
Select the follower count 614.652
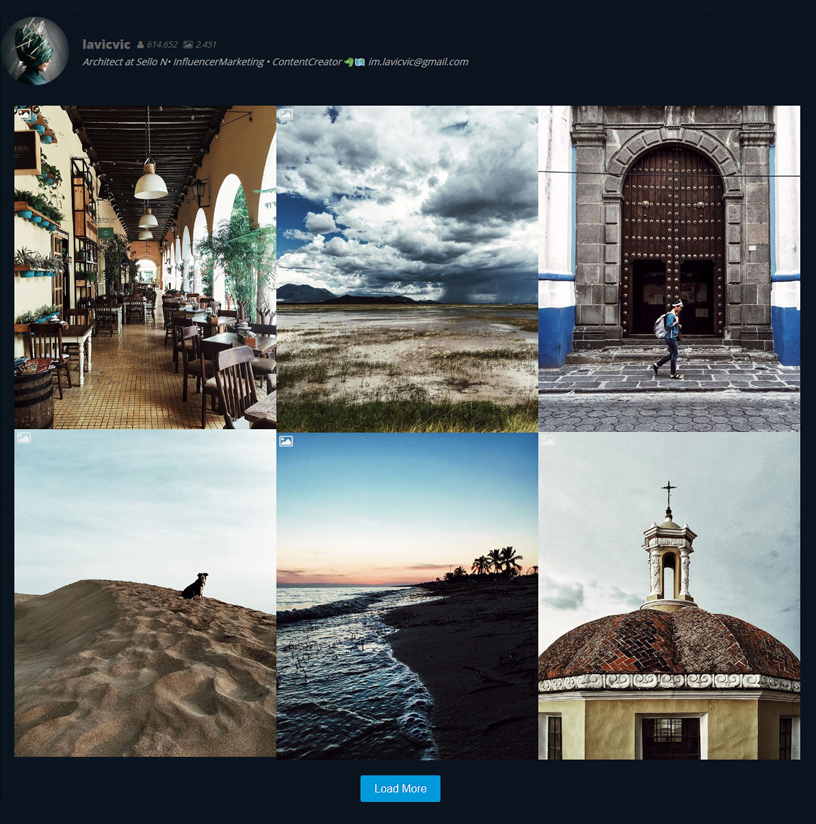point(162,45)
